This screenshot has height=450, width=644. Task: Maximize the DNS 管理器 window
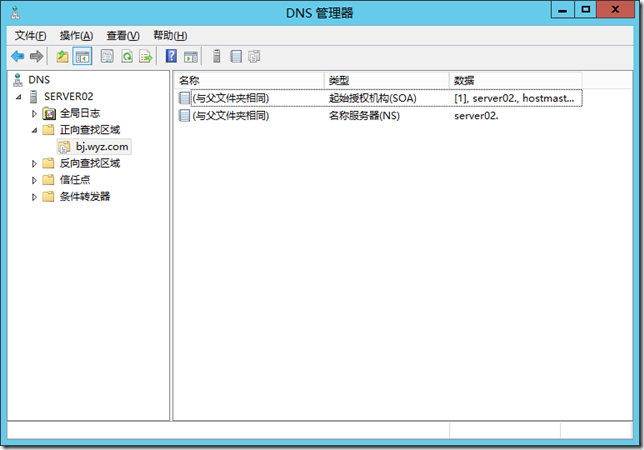586,9
